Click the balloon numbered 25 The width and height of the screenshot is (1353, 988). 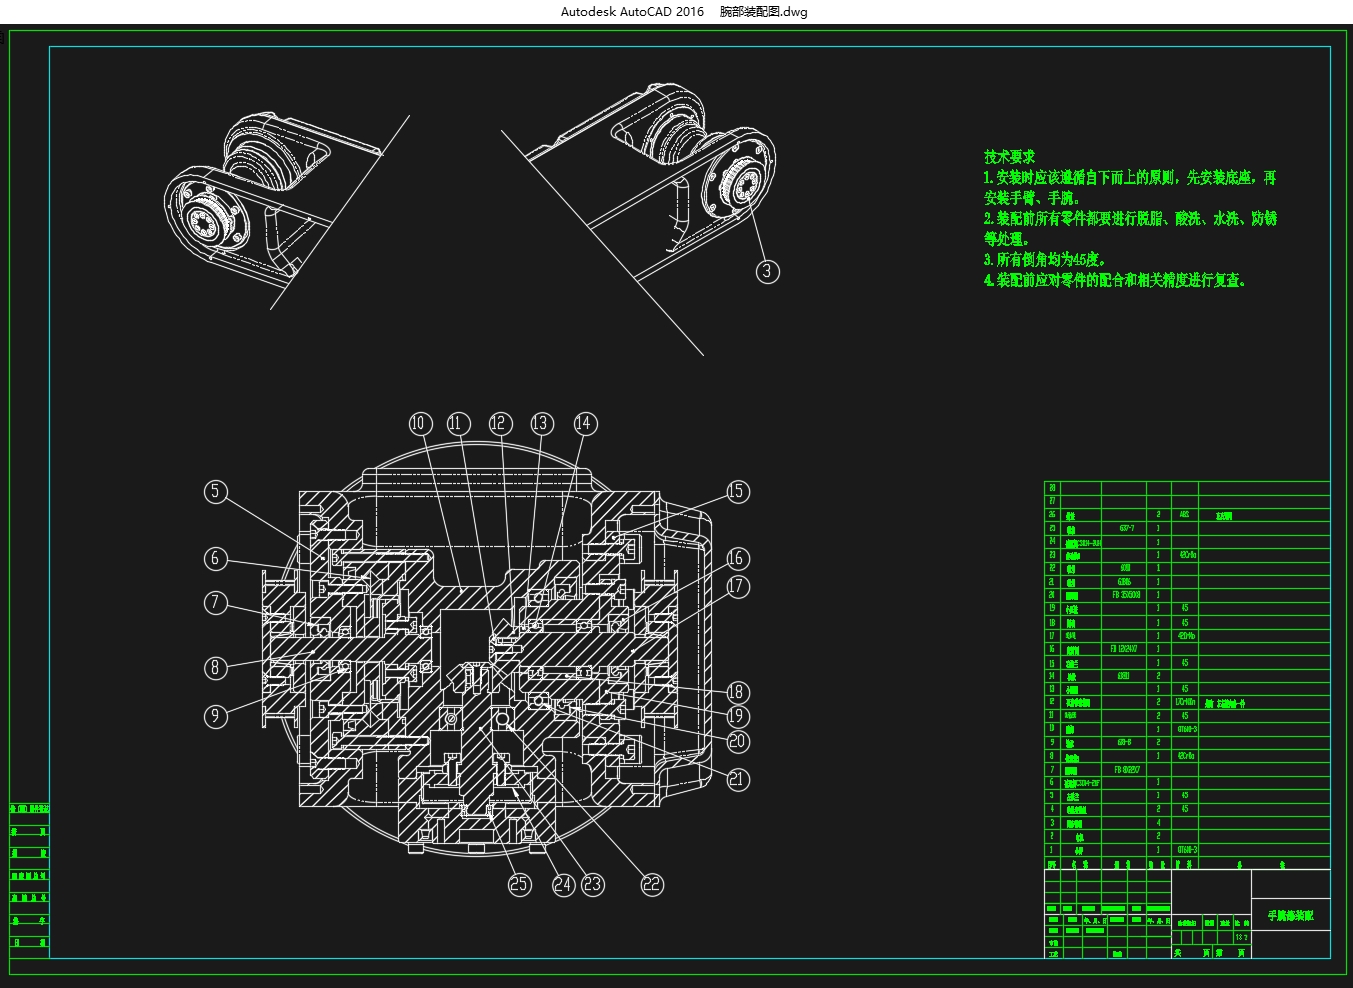coord(519,884)
